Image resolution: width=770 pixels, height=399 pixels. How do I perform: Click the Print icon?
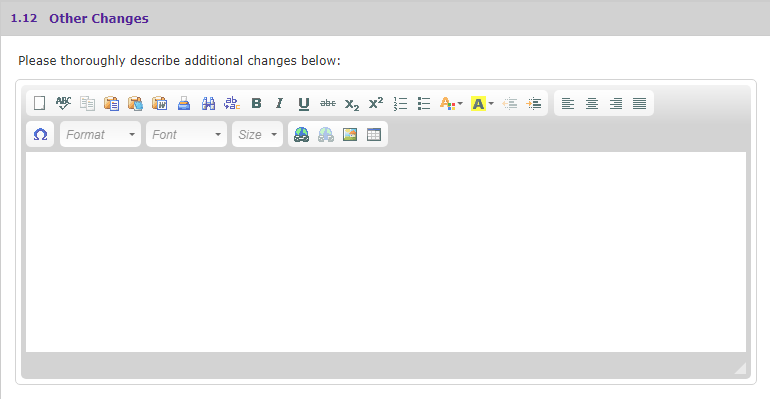(184, 104)
